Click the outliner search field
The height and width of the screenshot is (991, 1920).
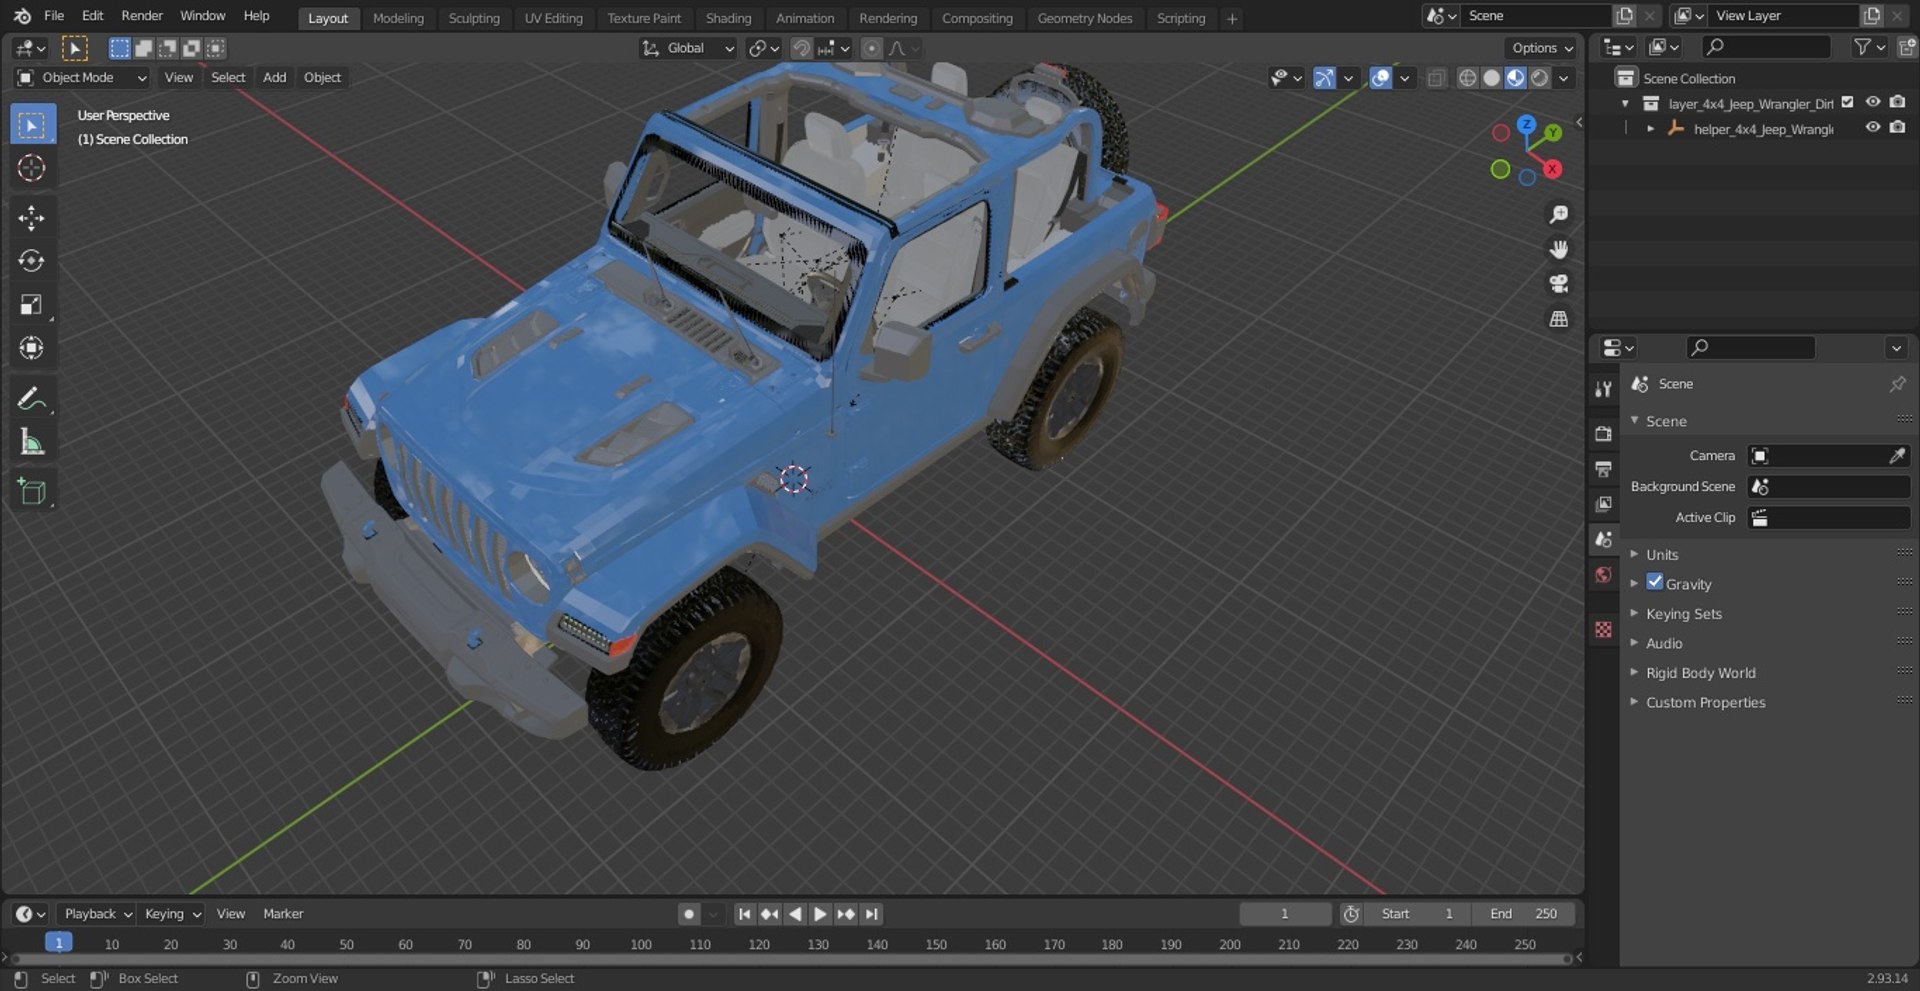pyautogui.click(x=1766, y=47)
